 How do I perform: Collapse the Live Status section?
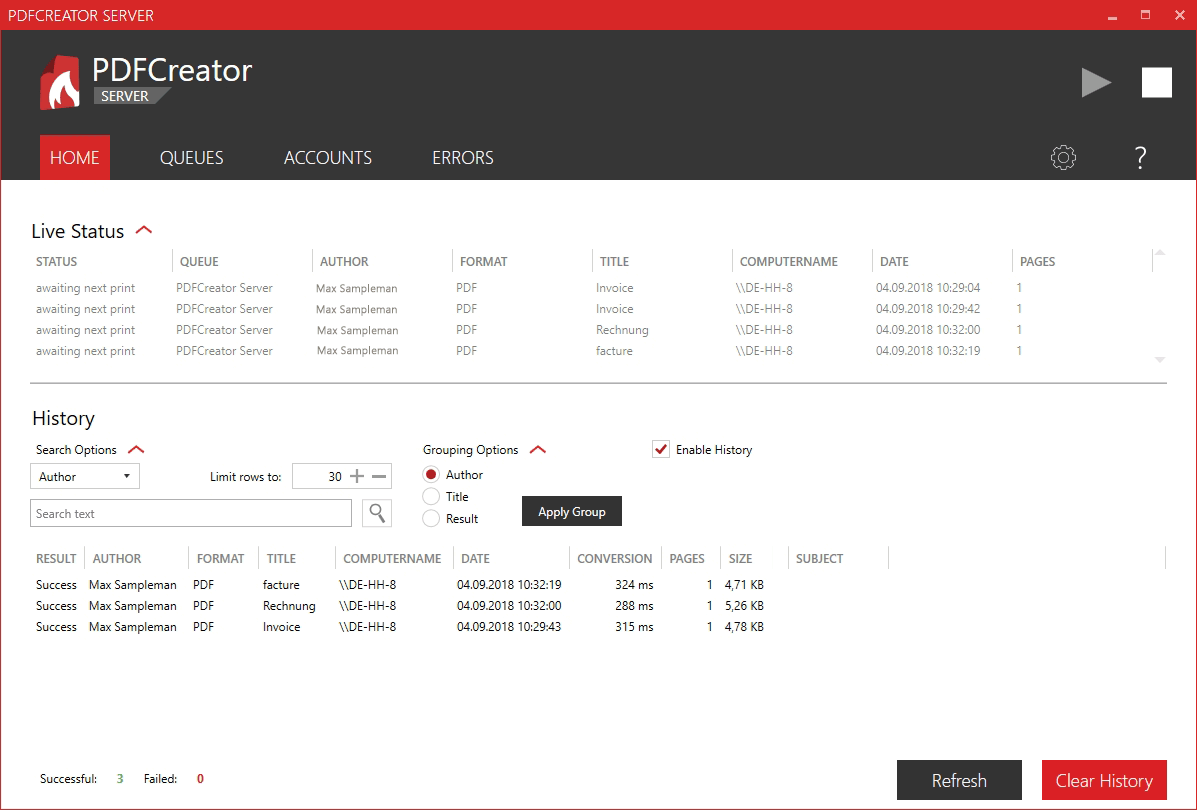click(143, 229)
